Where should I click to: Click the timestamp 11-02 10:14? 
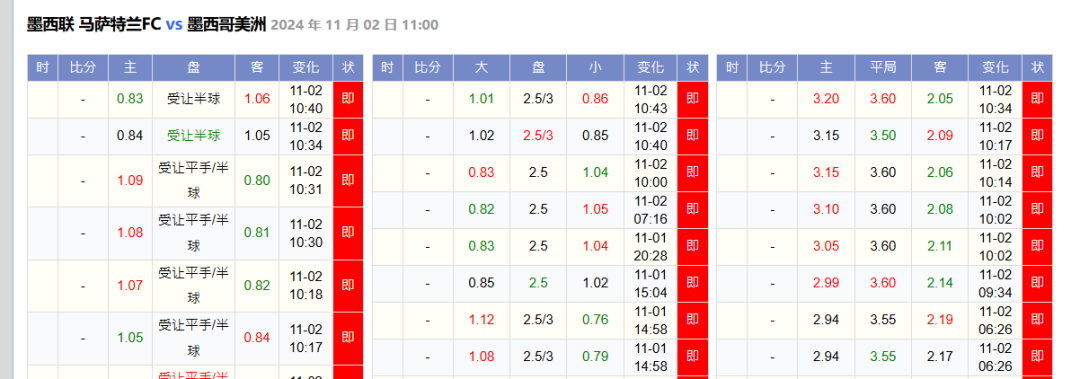995,173
